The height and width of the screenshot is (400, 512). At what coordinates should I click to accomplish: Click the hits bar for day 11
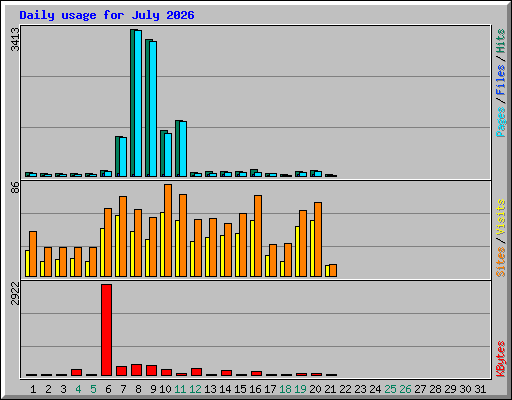[x=177, y=148]
